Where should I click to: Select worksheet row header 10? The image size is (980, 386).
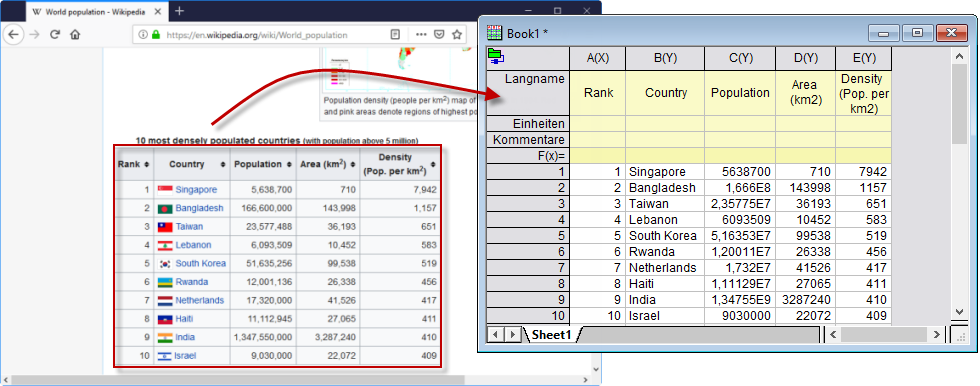[528, 316]
